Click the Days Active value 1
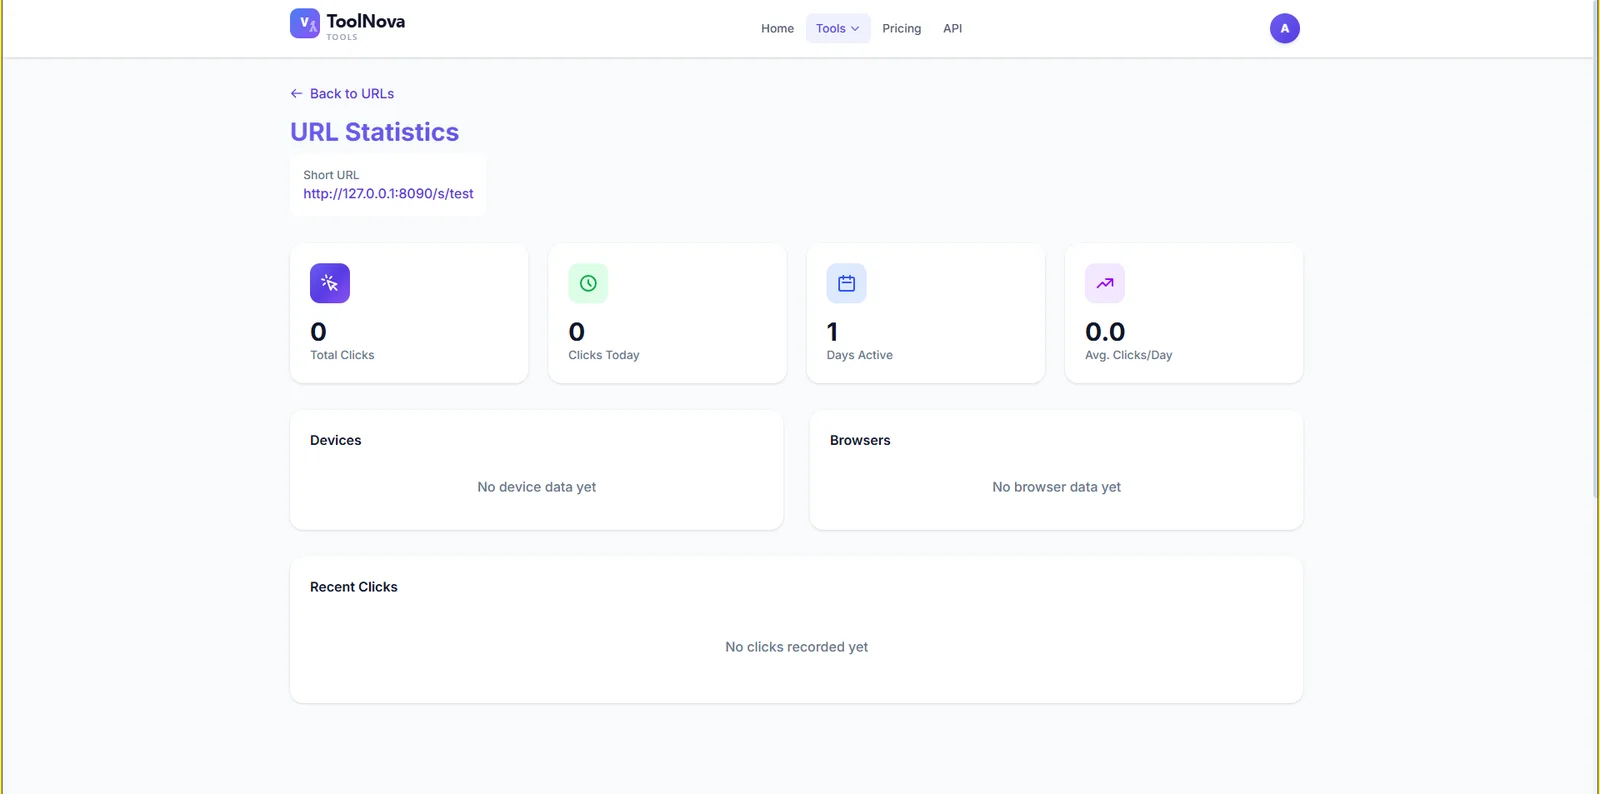This screenshot has height=794, width=1600. click(x=832, y=332)
